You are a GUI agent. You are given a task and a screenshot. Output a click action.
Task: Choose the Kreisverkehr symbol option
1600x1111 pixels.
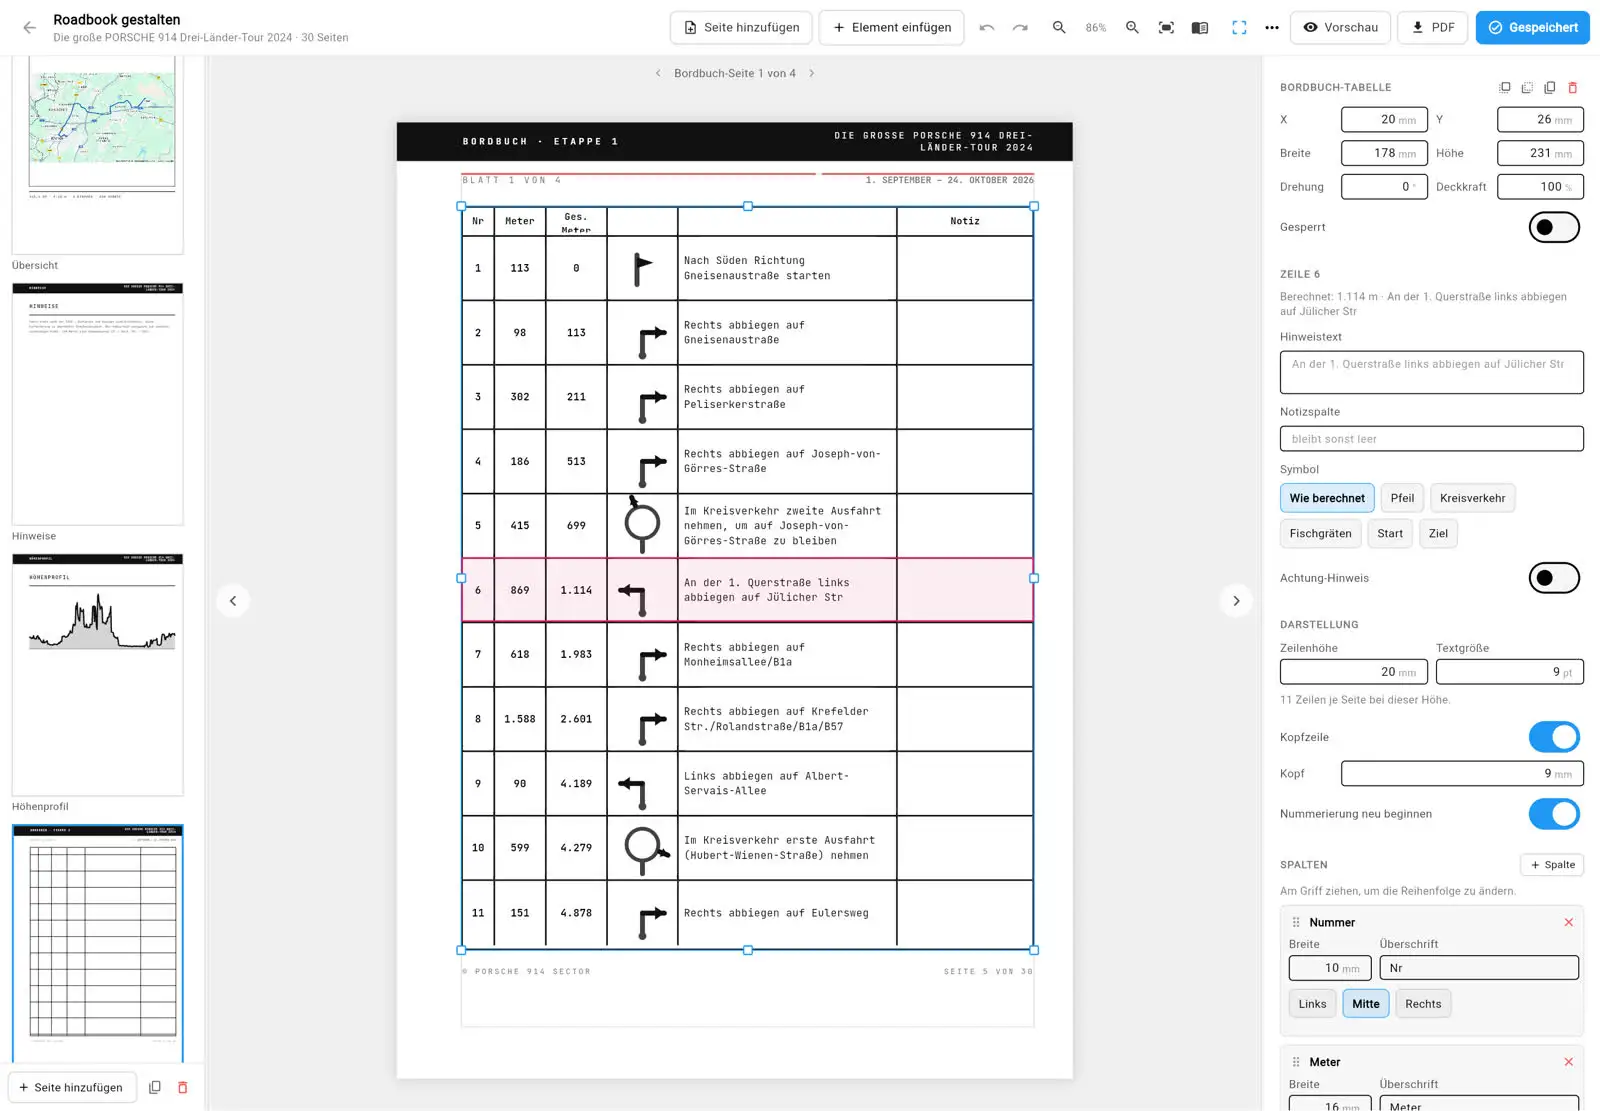[x=1472, y=498]
